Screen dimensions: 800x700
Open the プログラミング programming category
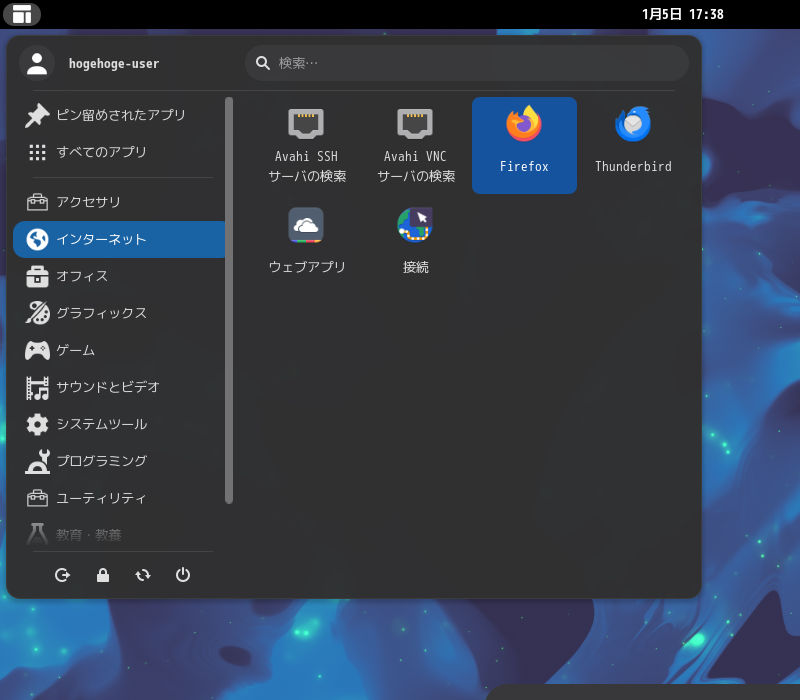click(119, 461)
